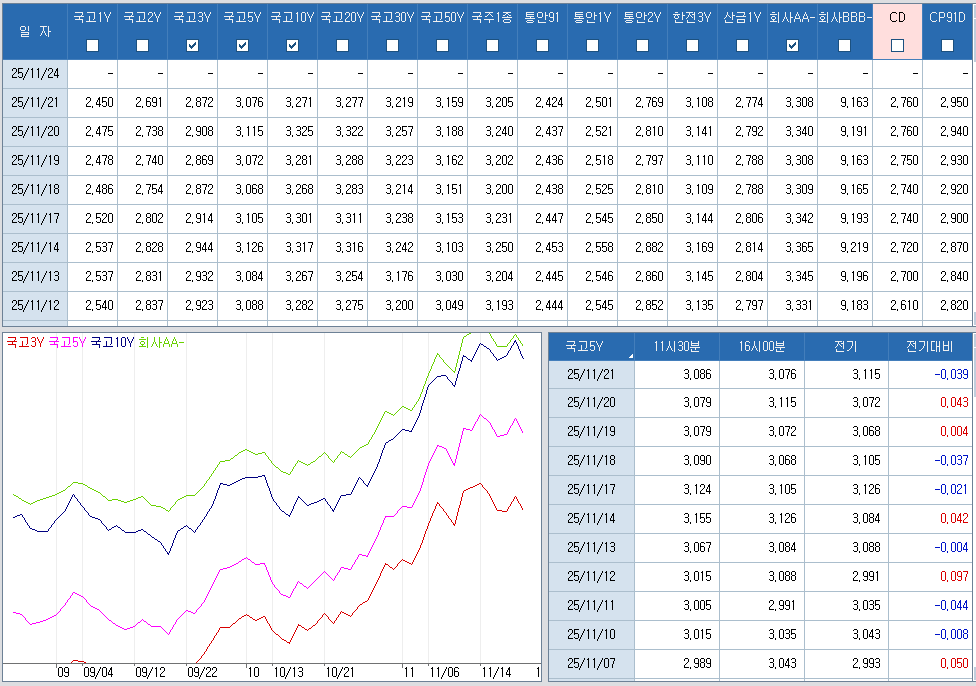This screenshot has height=686, width=976.
Task: Select the 전기대비 column header
Action: 930,346
